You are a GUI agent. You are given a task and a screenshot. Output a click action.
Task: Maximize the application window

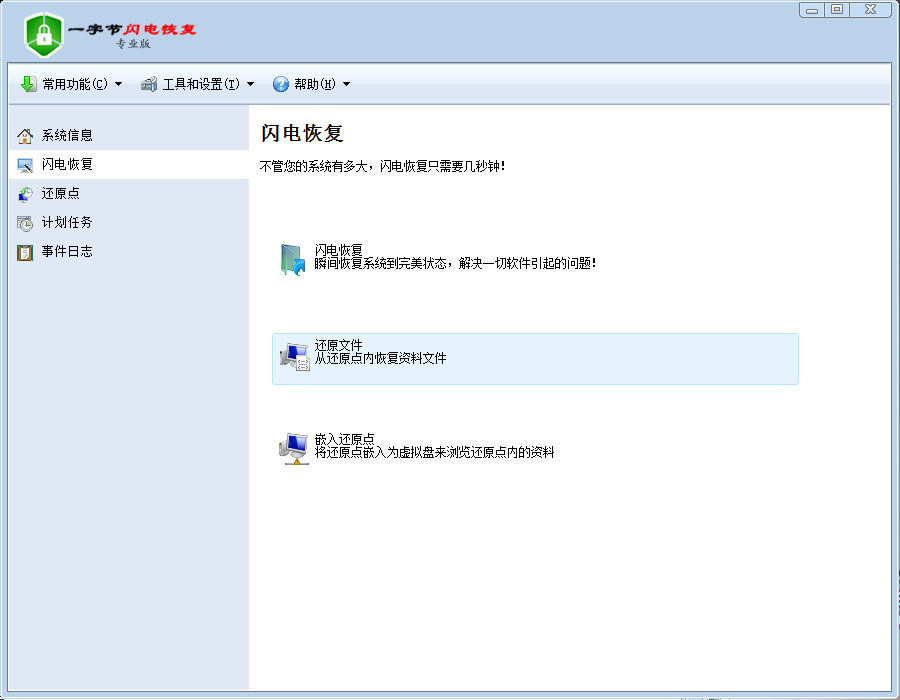click(x=837, y=10)
